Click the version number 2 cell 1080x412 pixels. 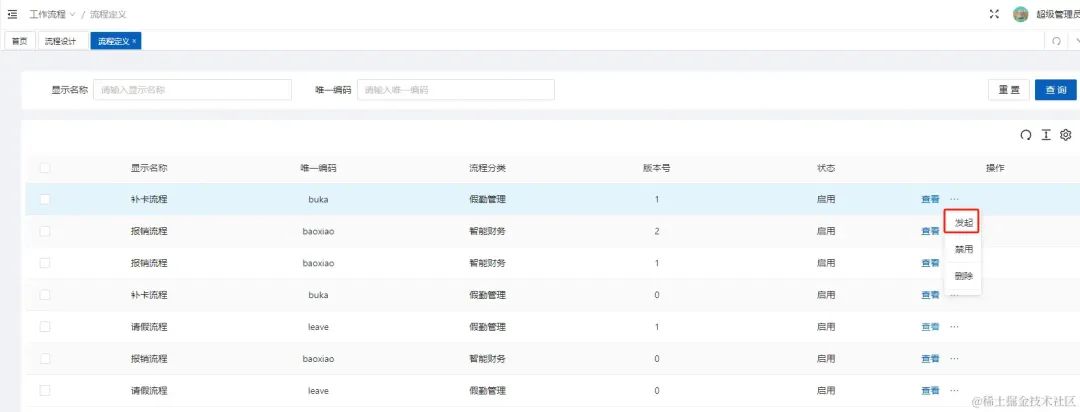656,231
